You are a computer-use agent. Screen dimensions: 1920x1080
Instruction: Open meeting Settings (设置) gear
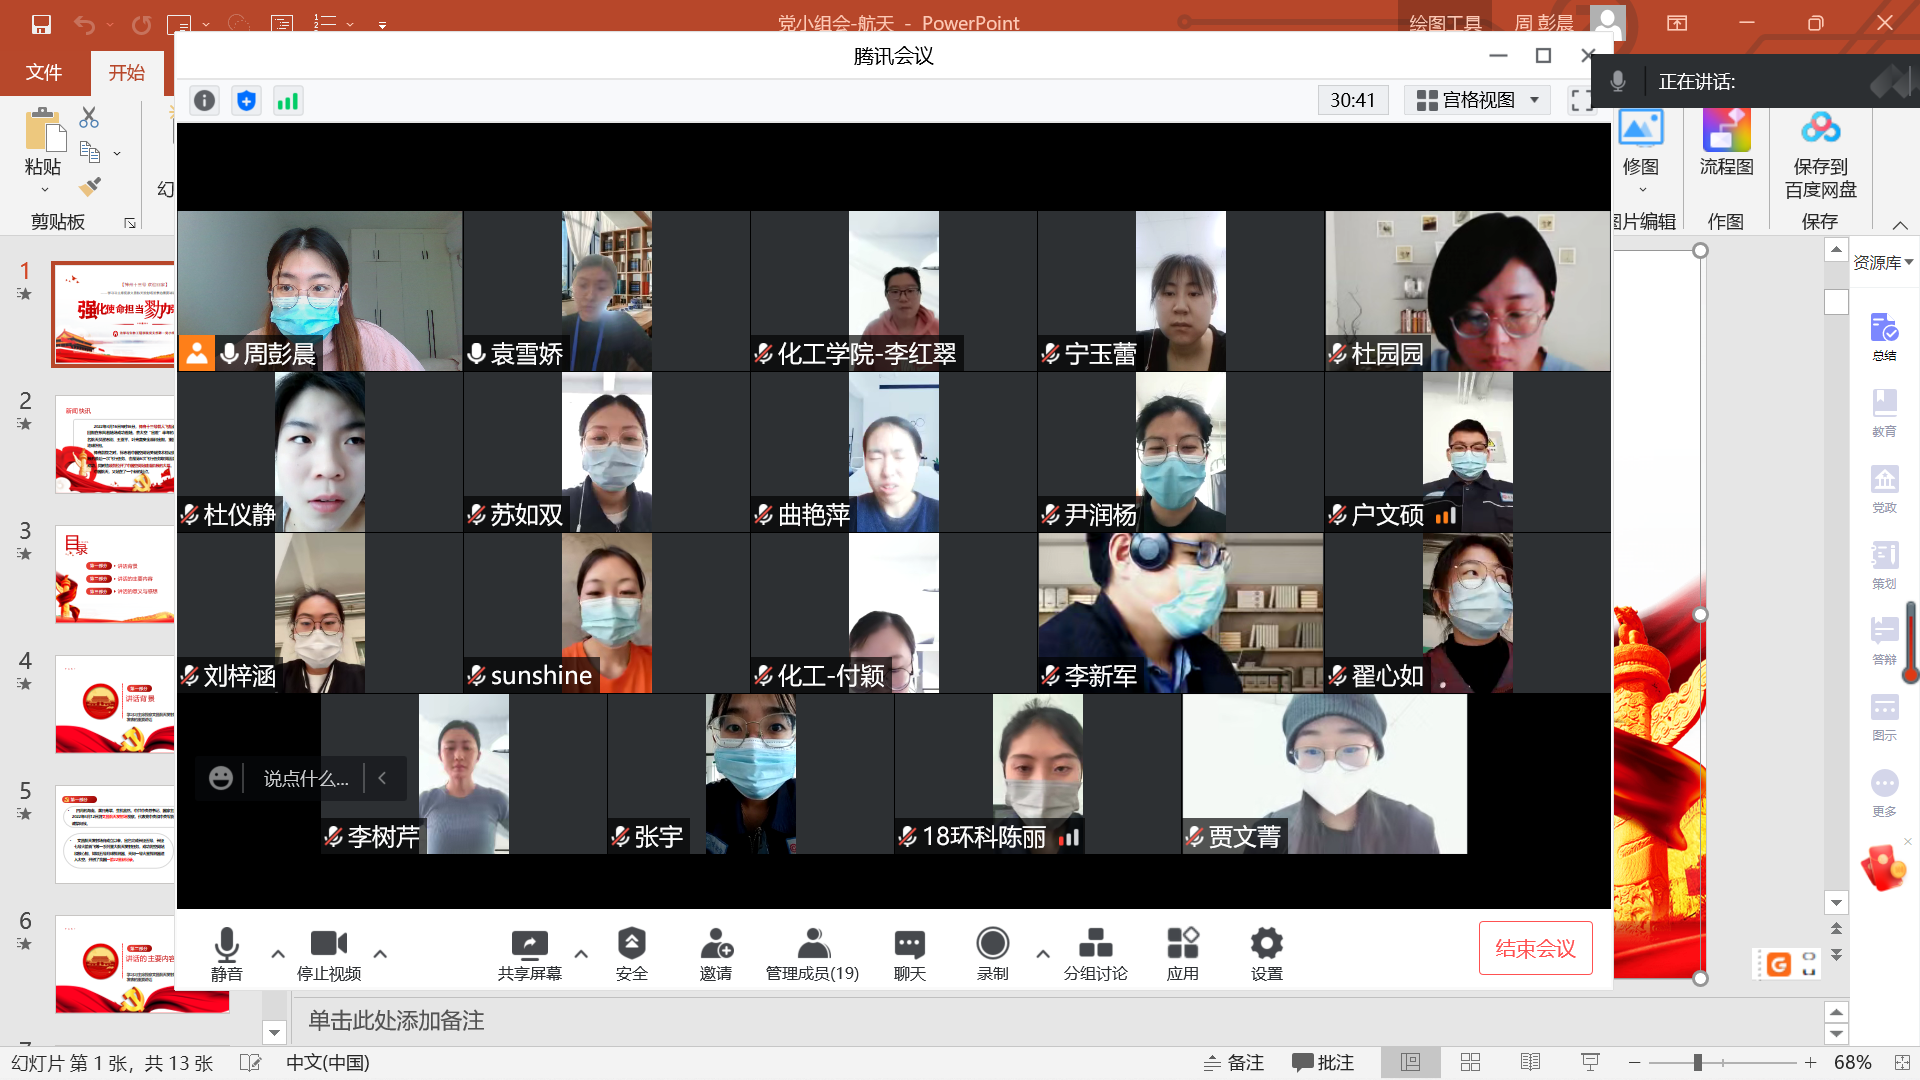[x=1266, y=953]
